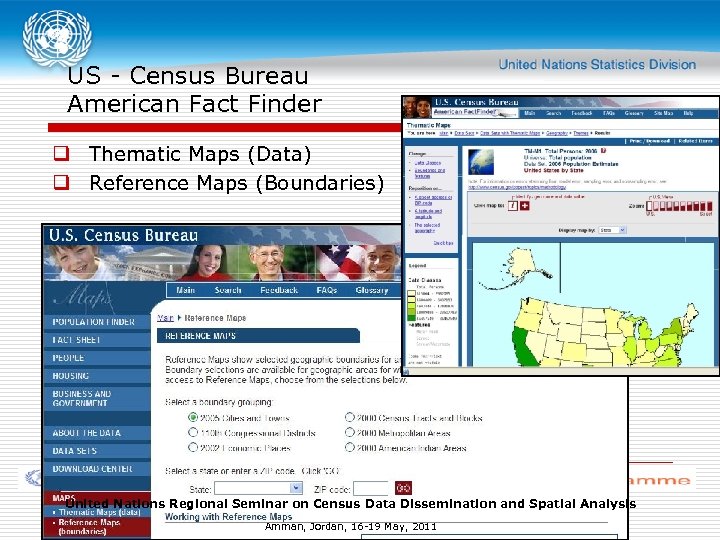720x540 pixels.
Task: Click the United Nations emblem logo
Action: [57, 39]
